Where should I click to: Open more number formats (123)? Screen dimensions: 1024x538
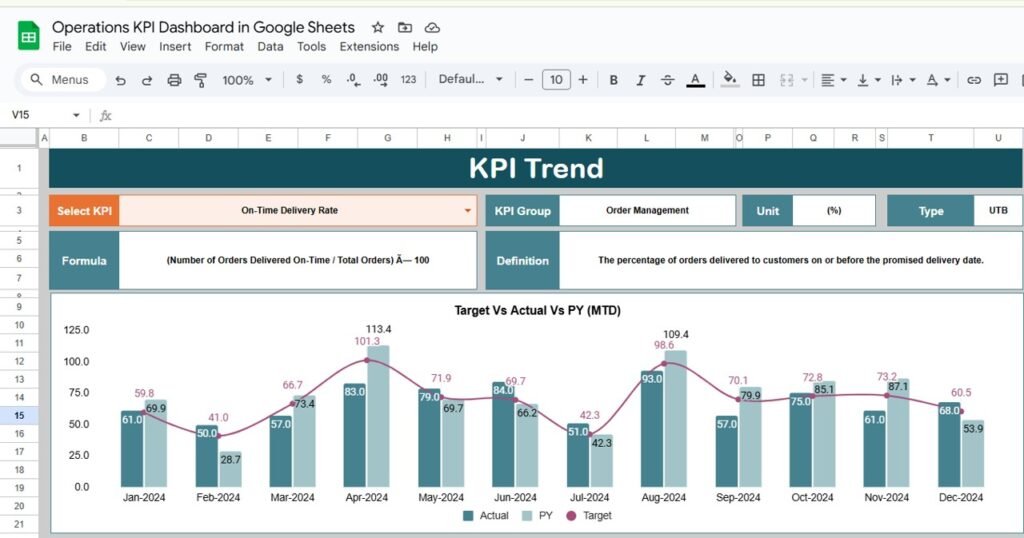(408, 79)
